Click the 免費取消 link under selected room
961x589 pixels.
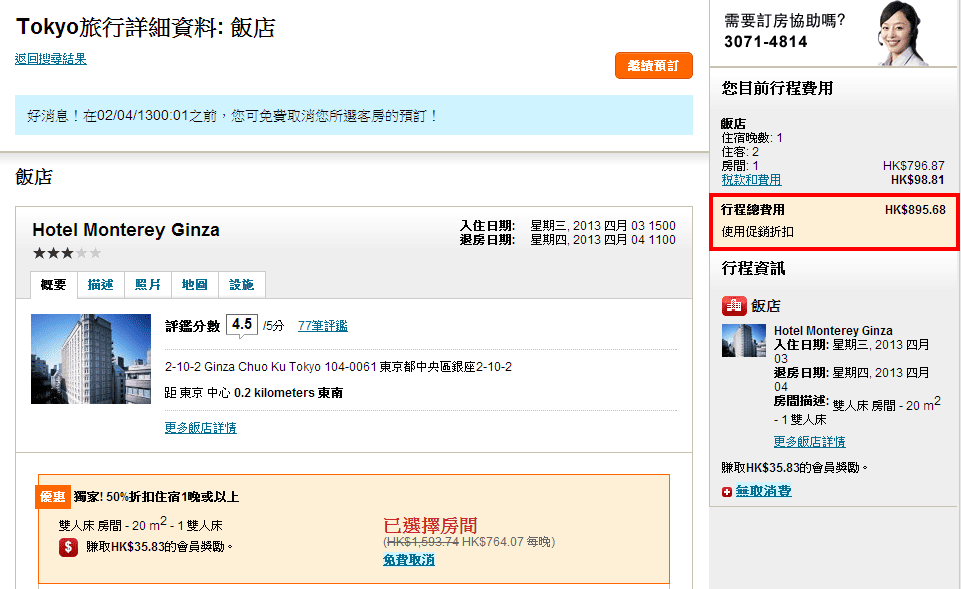(x=408, y=560)
